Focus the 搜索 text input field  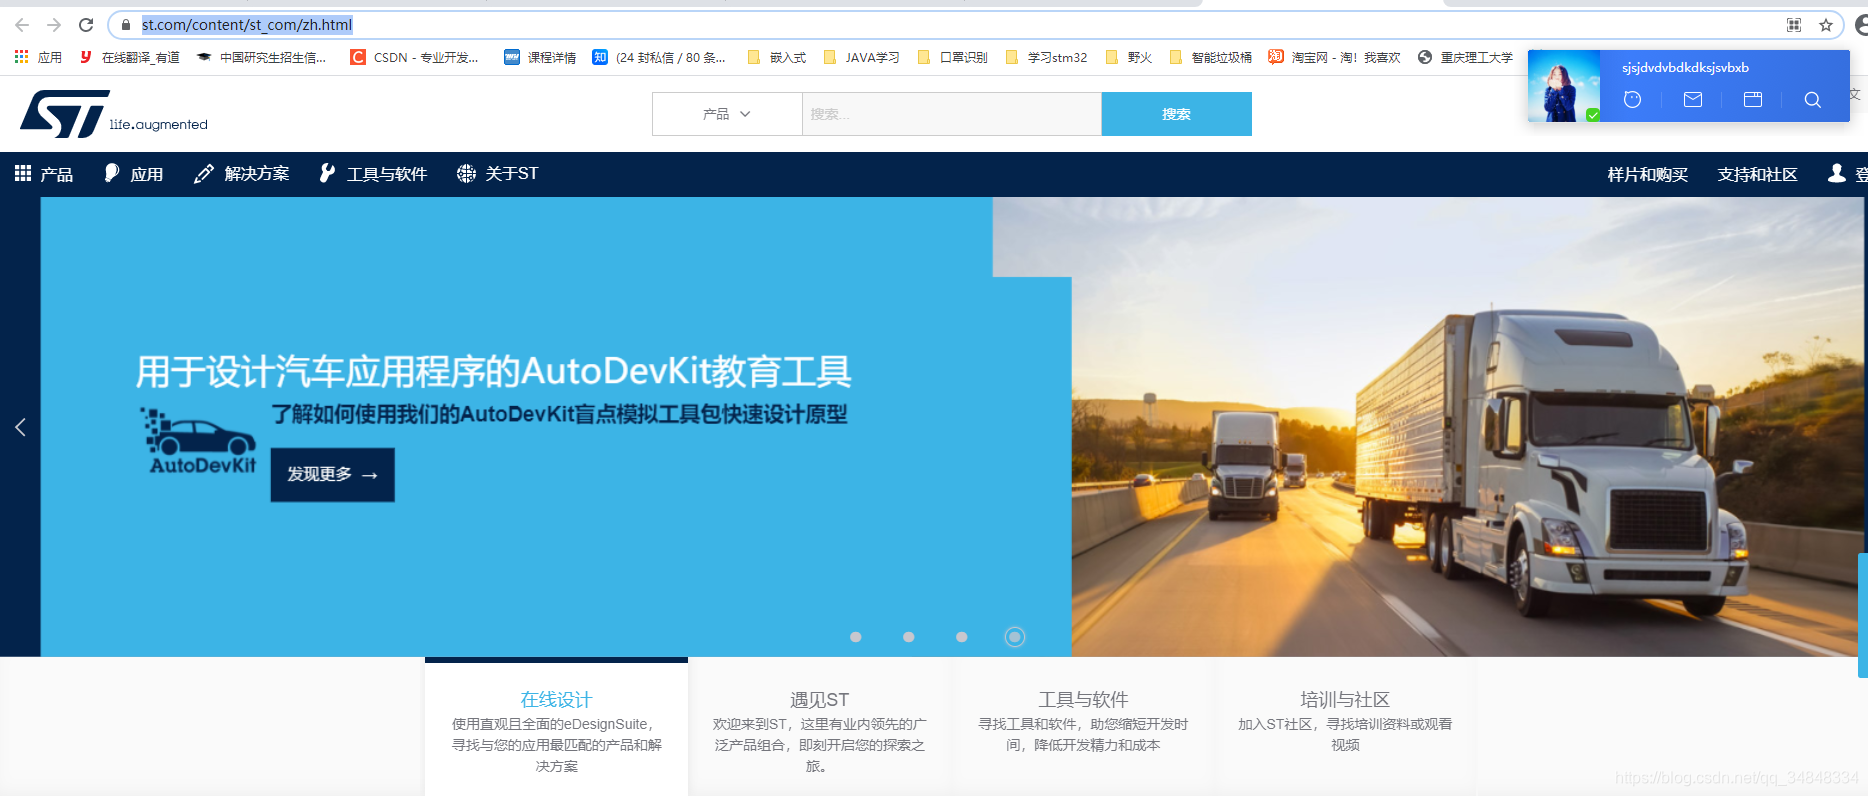(x=951, y=114)
